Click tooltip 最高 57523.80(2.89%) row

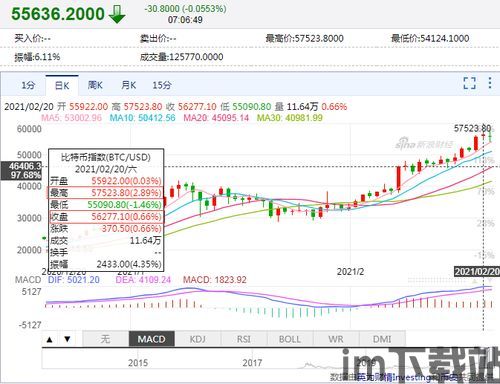pos(106,193)
